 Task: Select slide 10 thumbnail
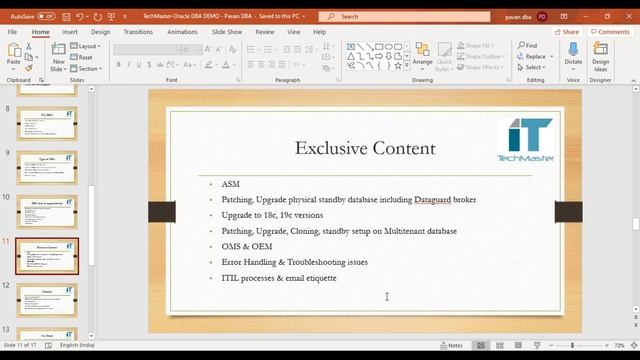pyautogui.click(x=47, y=212)
